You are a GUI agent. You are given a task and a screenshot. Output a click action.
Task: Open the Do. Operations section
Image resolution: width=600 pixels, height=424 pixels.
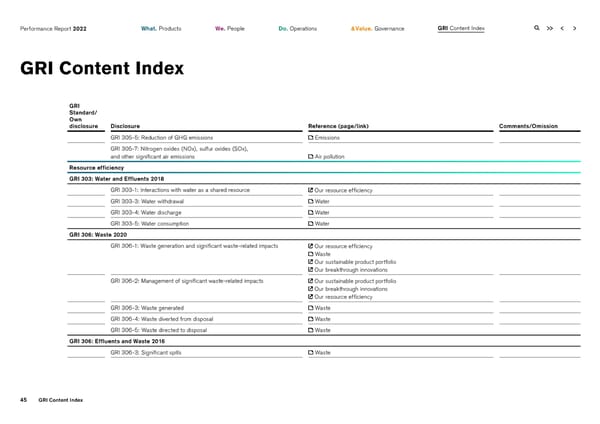click(x=298, y=29)
